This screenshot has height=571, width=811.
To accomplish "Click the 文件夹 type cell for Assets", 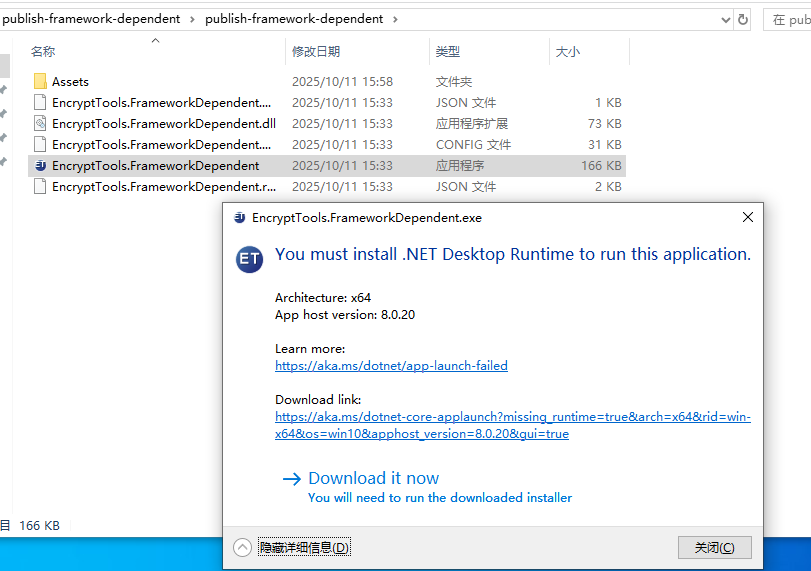I will click(x=454, y=82).
